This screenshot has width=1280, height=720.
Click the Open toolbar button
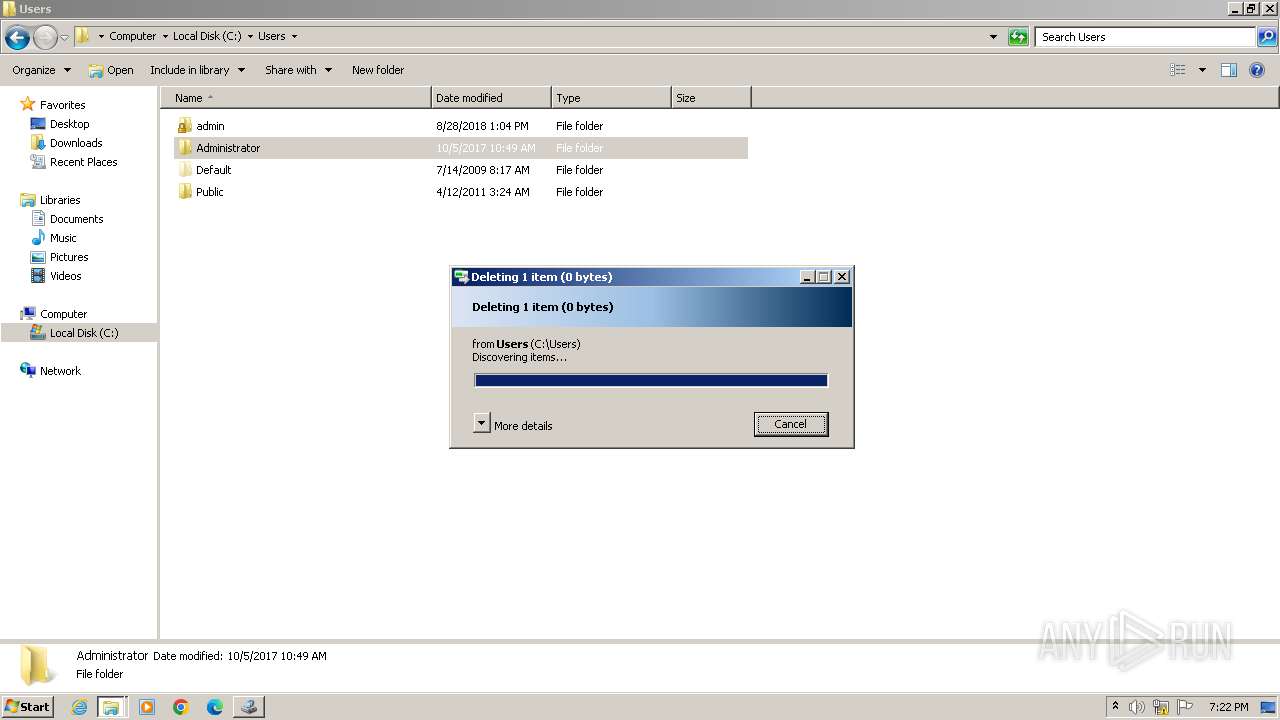click(x=111, y=70)
